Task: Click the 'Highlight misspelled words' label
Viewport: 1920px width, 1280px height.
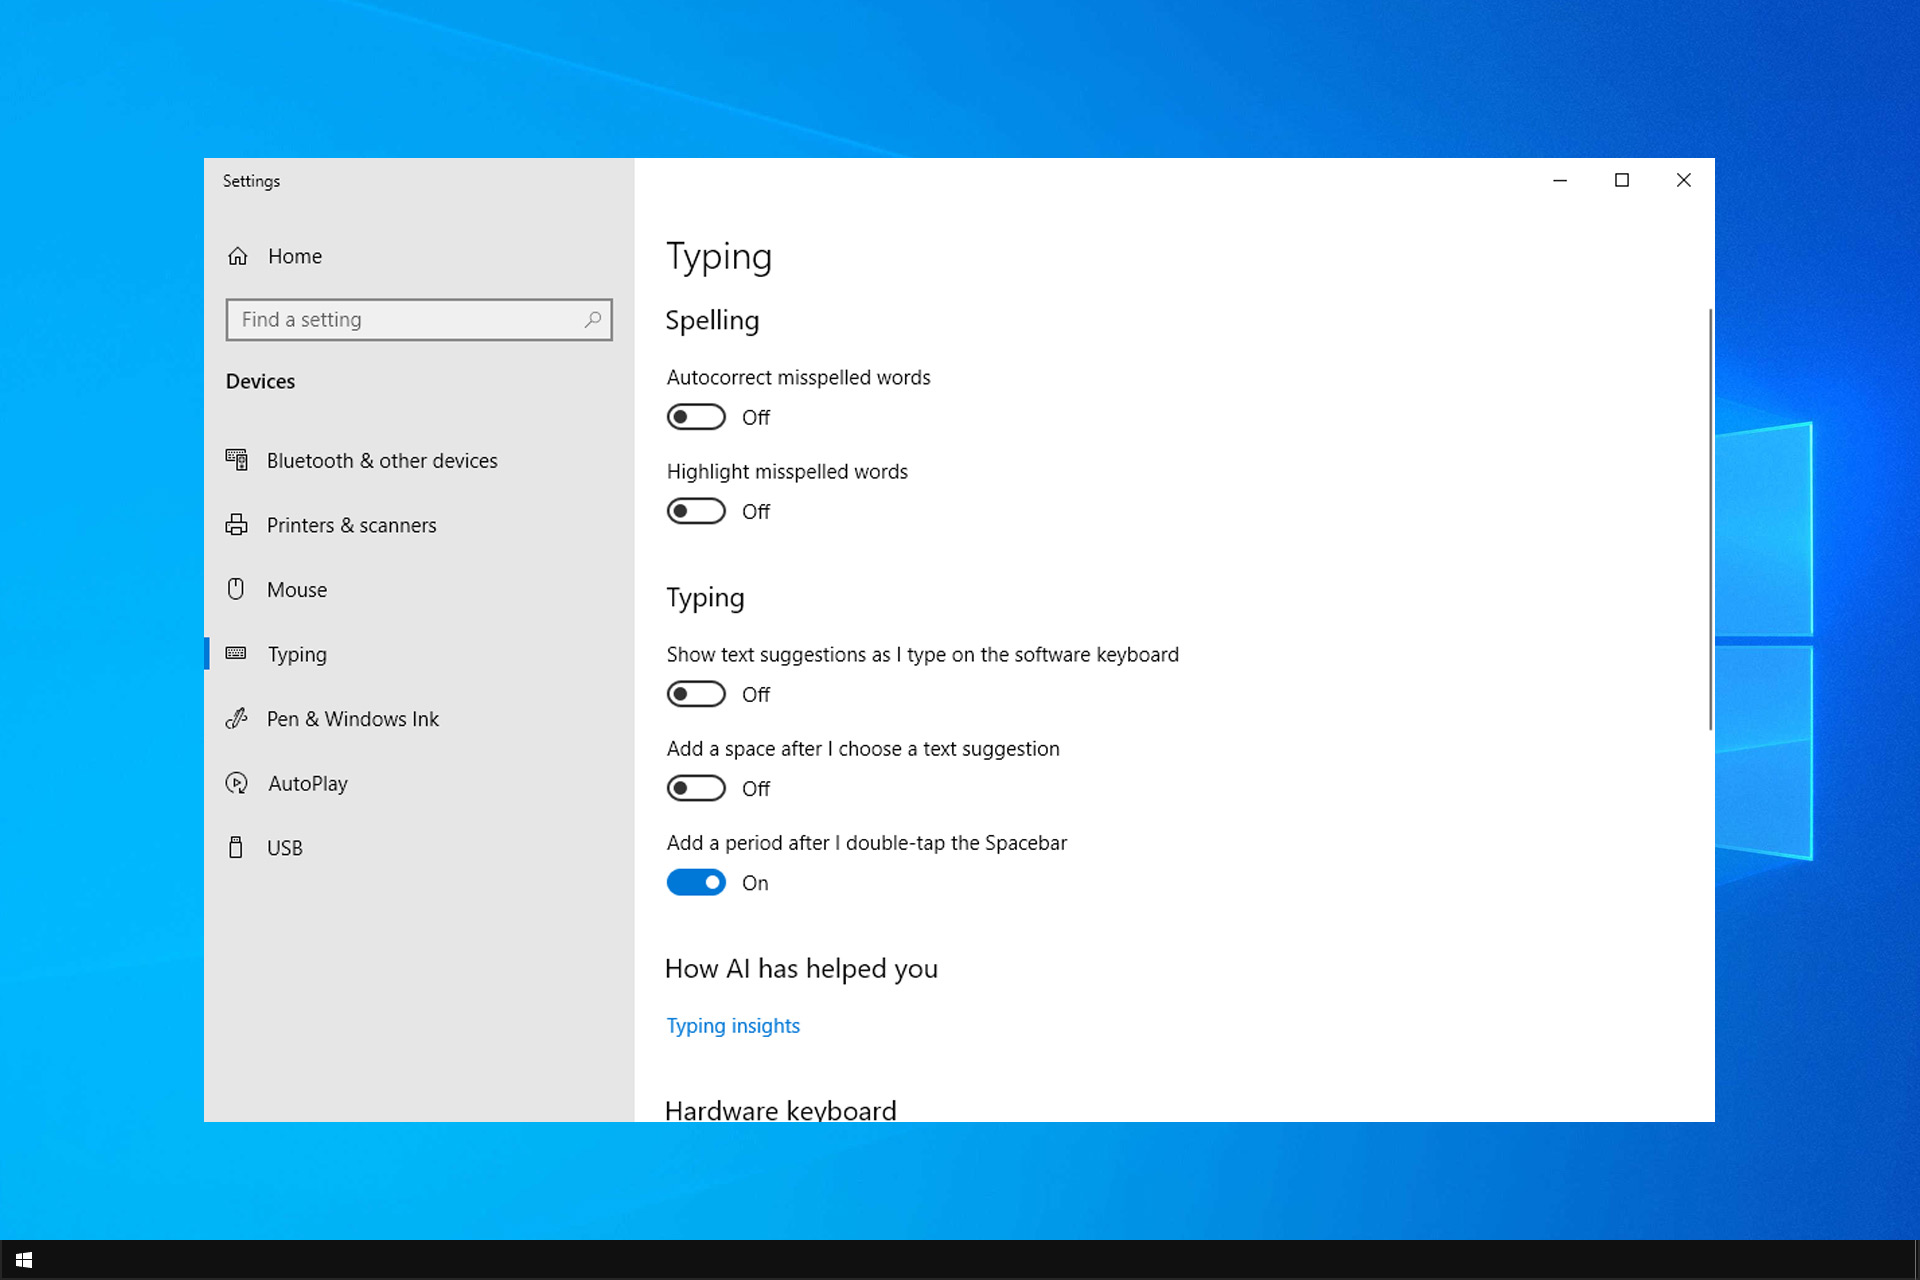Action: [x=787, y=471]
